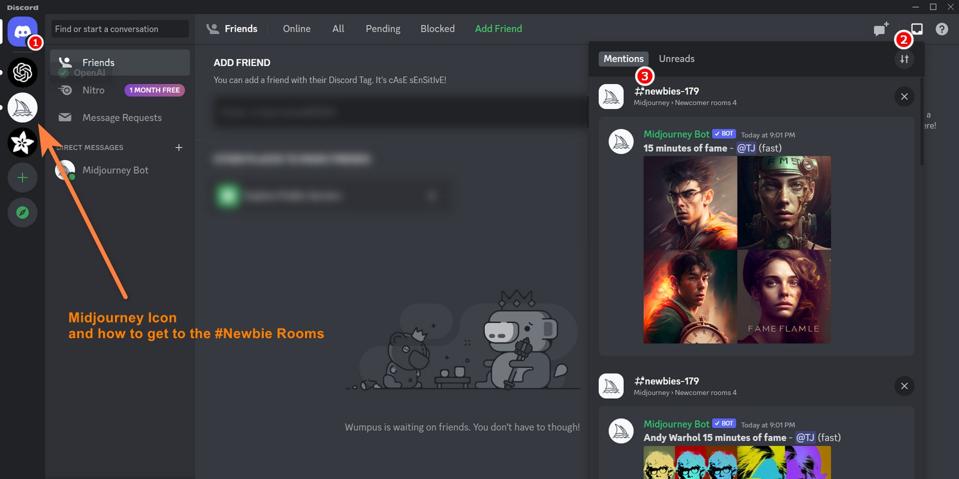959x479 pixels.
Task: Open Message Requests in sidebar
Action: (120, 117)
